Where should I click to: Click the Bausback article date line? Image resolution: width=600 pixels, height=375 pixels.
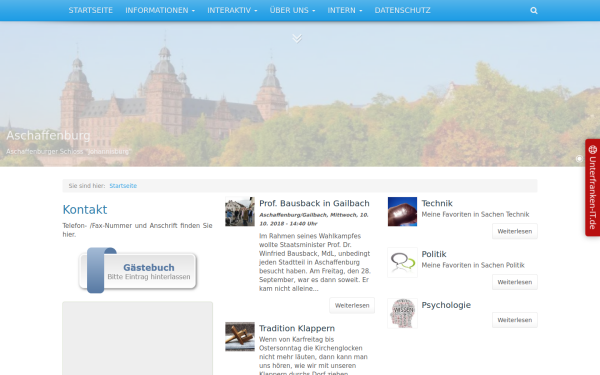pyautogui.click(x=314, y=219)
